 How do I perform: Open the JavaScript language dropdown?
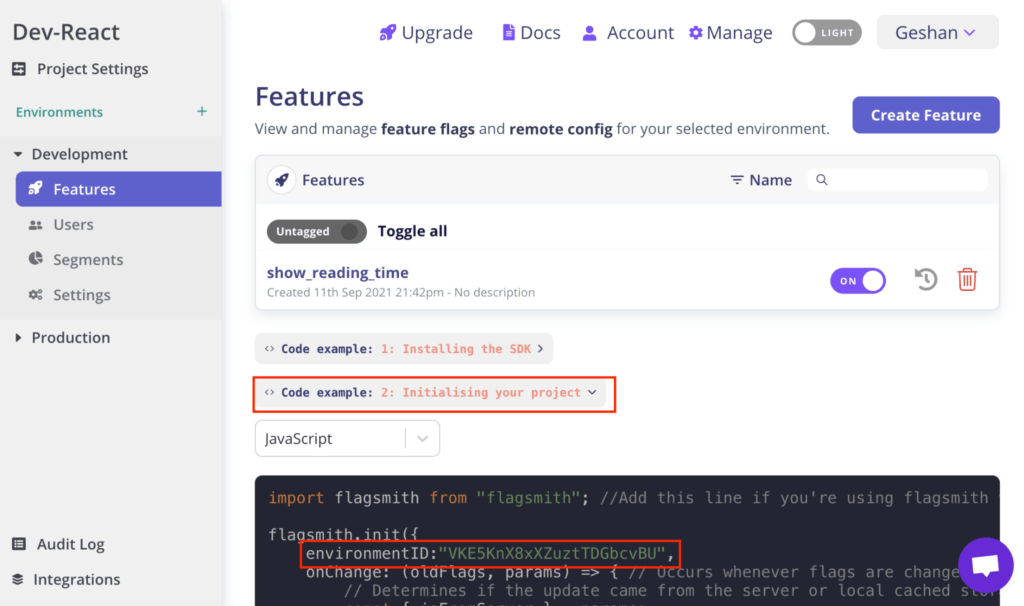point(347,438)
